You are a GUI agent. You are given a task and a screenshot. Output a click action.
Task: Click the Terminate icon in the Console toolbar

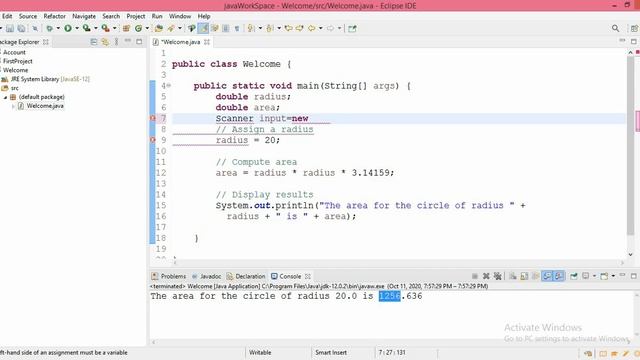[x=475, y=276]
